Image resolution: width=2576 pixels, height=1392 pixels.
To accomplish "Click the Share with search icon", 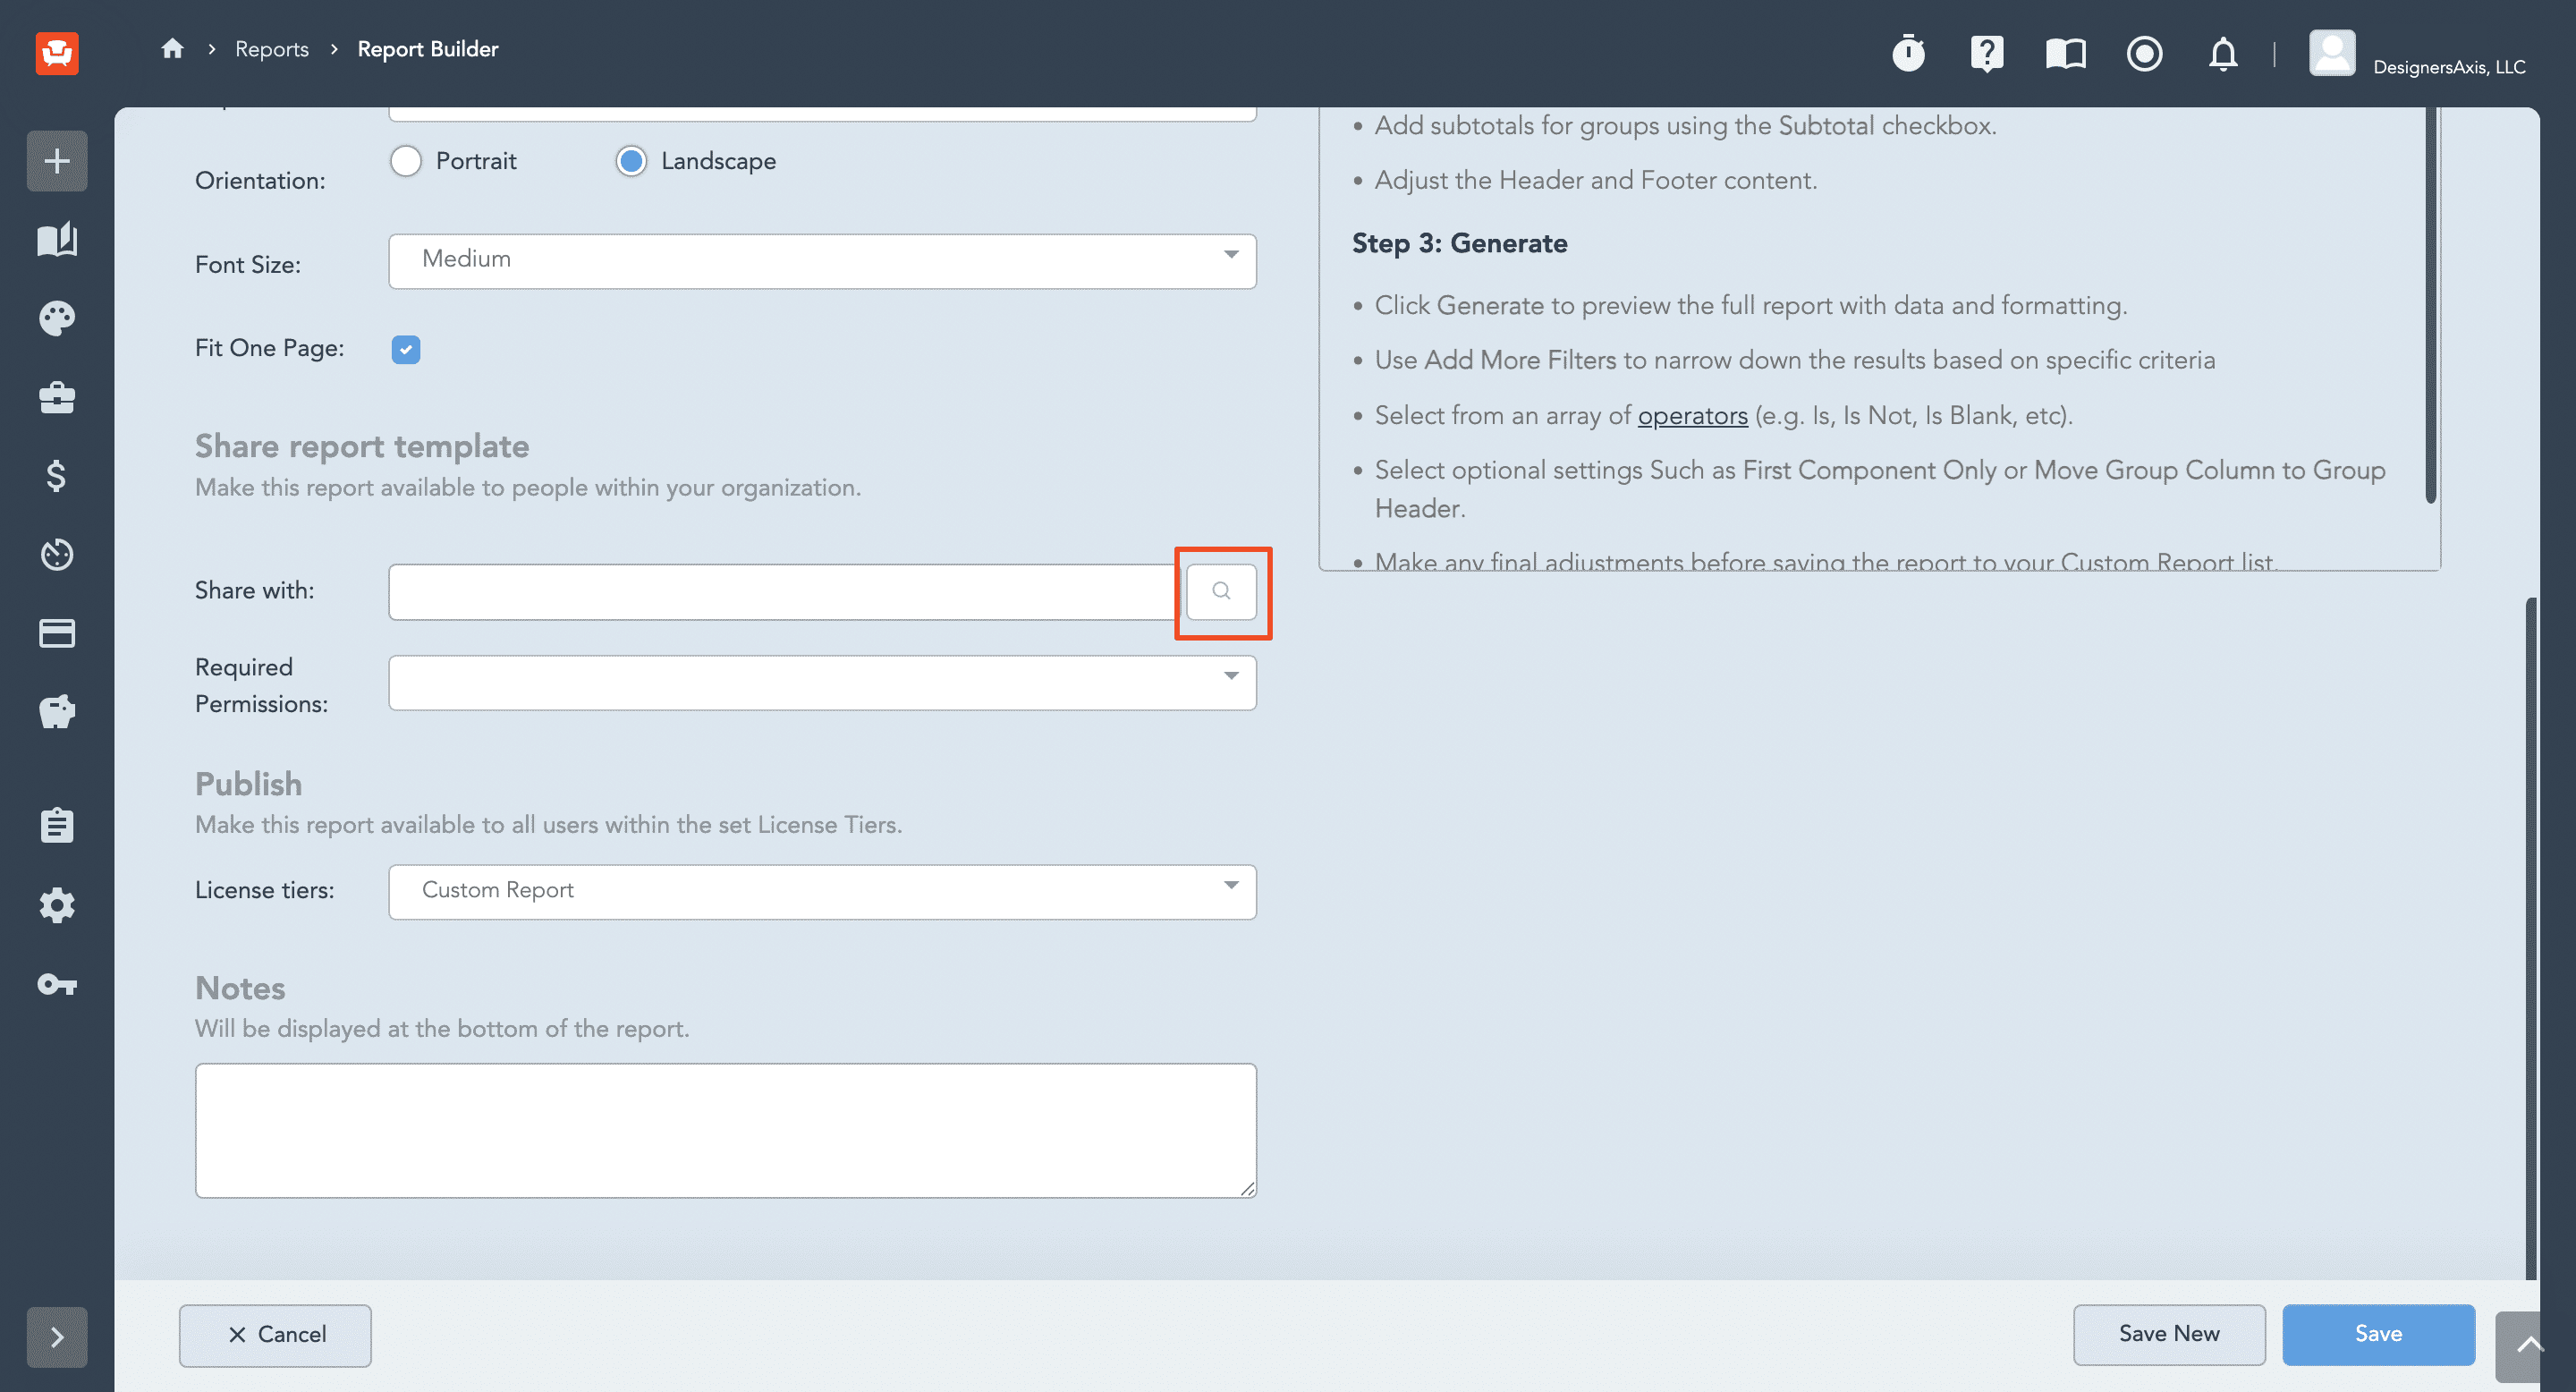I will point(1221,591).
